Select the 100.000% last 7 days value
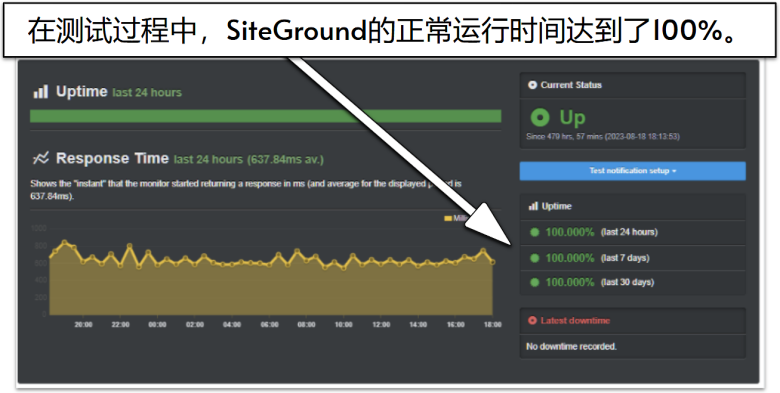The image size is (780, 393). coord(570,258)
